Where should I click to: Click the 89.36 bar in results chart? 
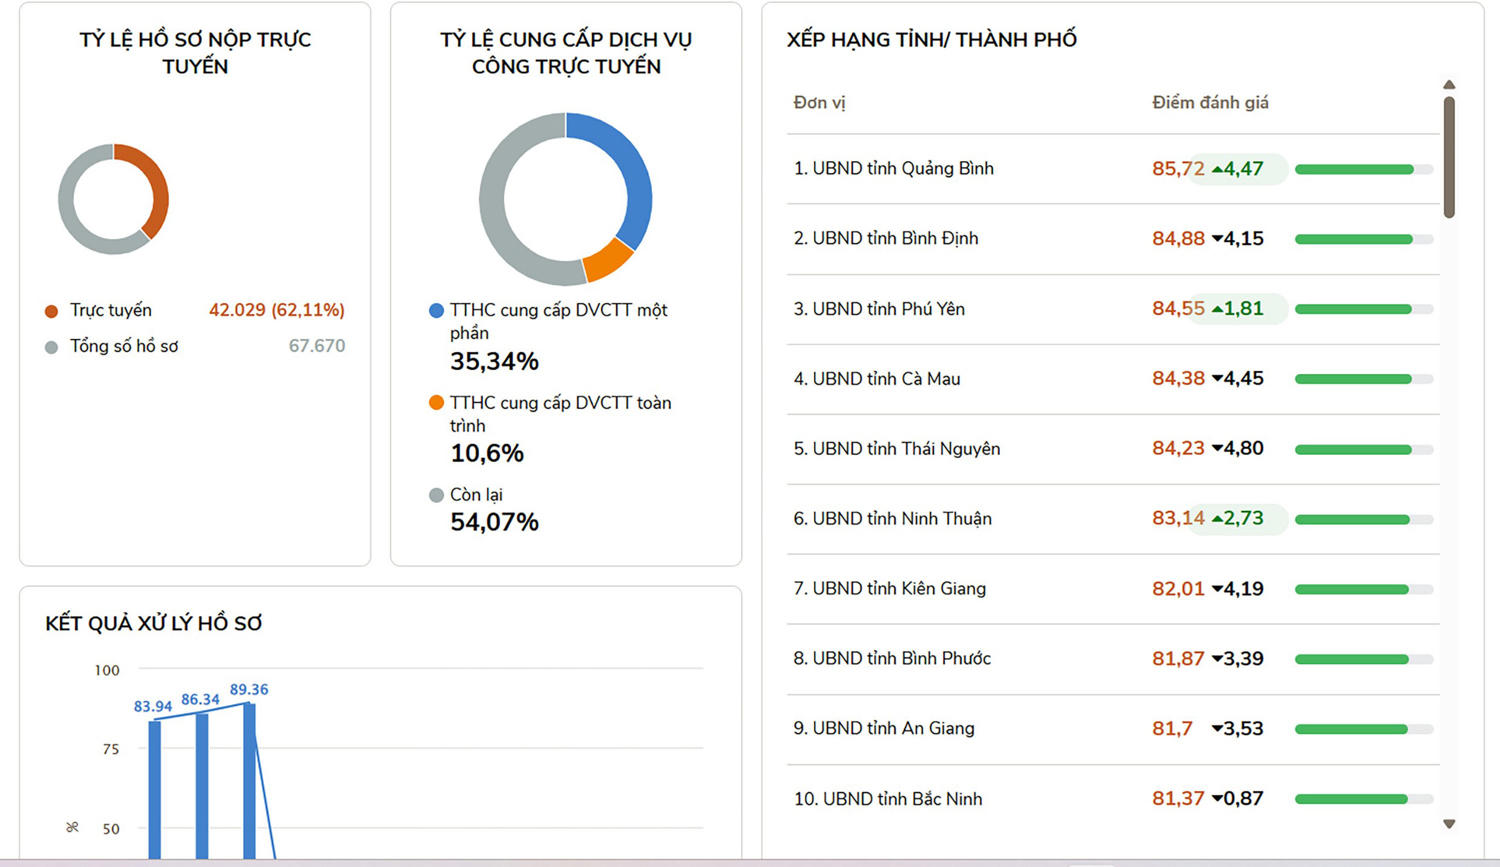[249, 780]
